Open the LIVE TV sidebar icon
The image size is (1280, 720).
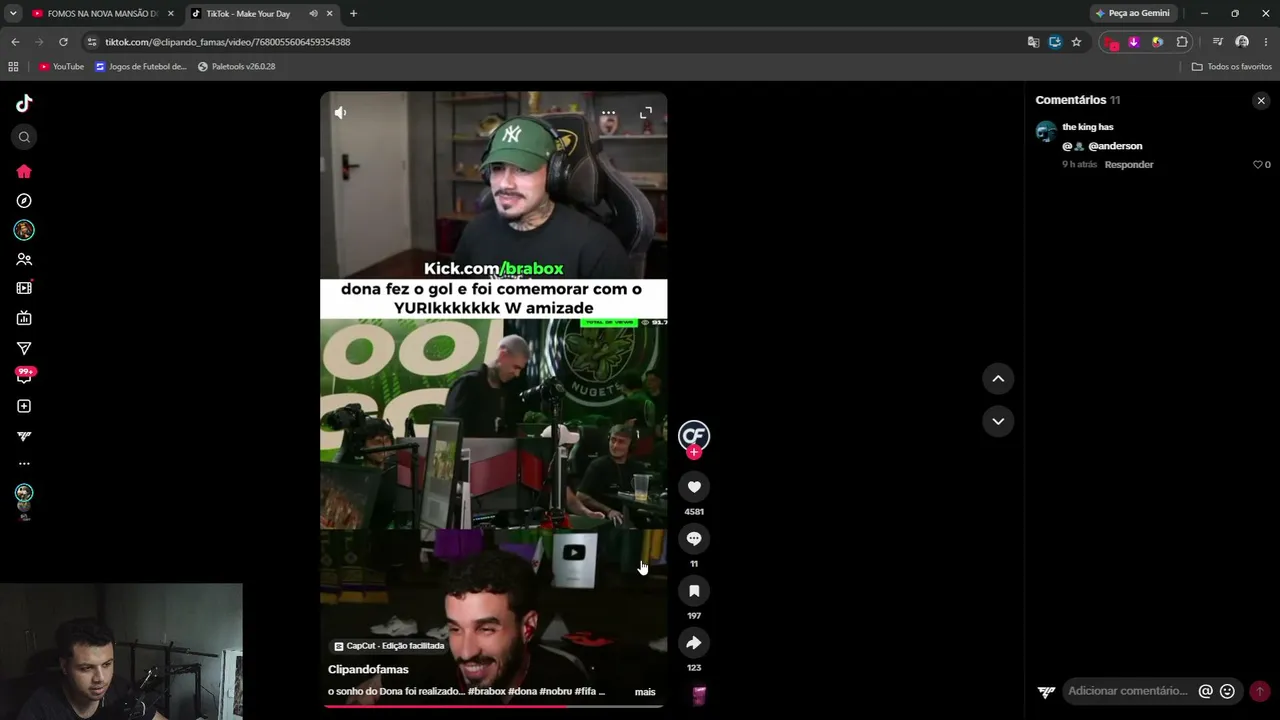click(24, 318)
